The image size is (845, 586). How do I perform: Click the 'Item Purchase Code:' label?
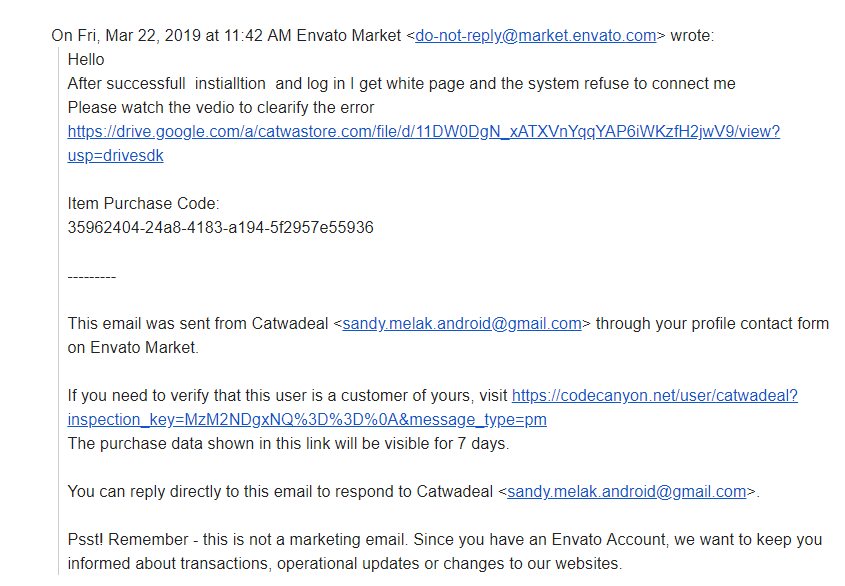tap(143, 204)
